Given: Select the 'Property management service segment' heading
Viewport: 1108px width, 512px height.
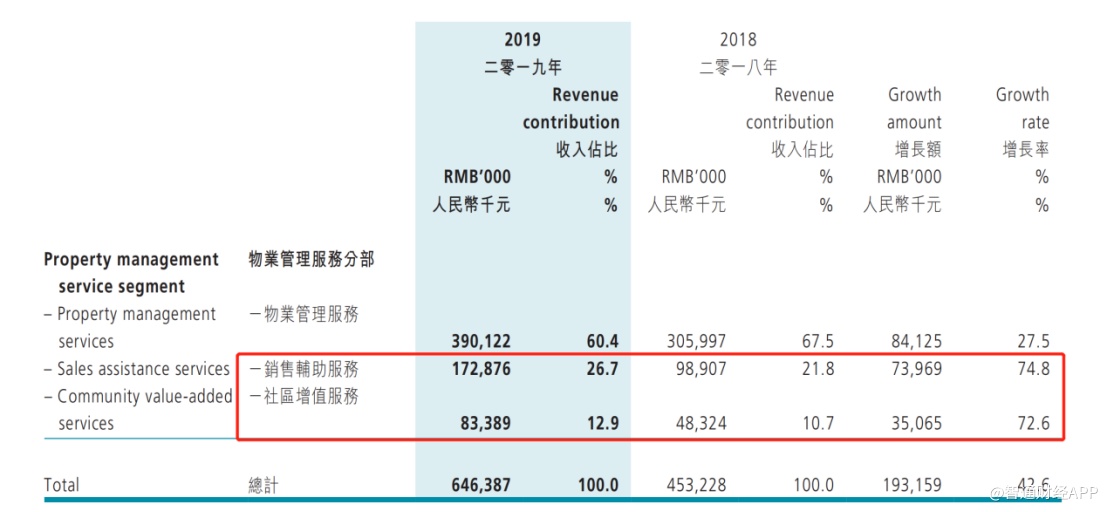Looking at the screenshot, I should point(131,272).
